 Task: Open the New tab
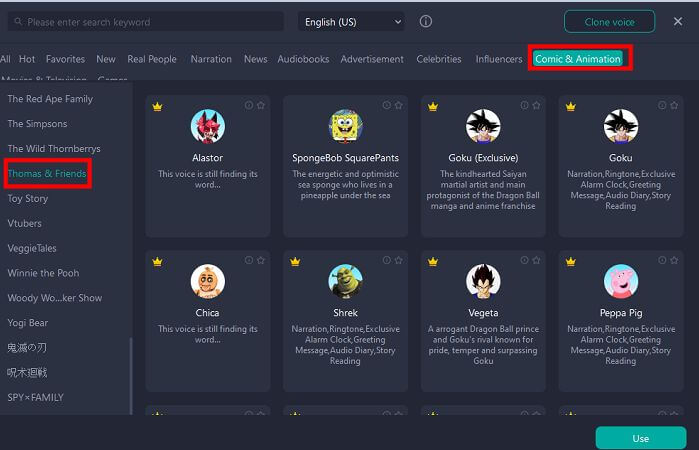[x=106, y=59]
